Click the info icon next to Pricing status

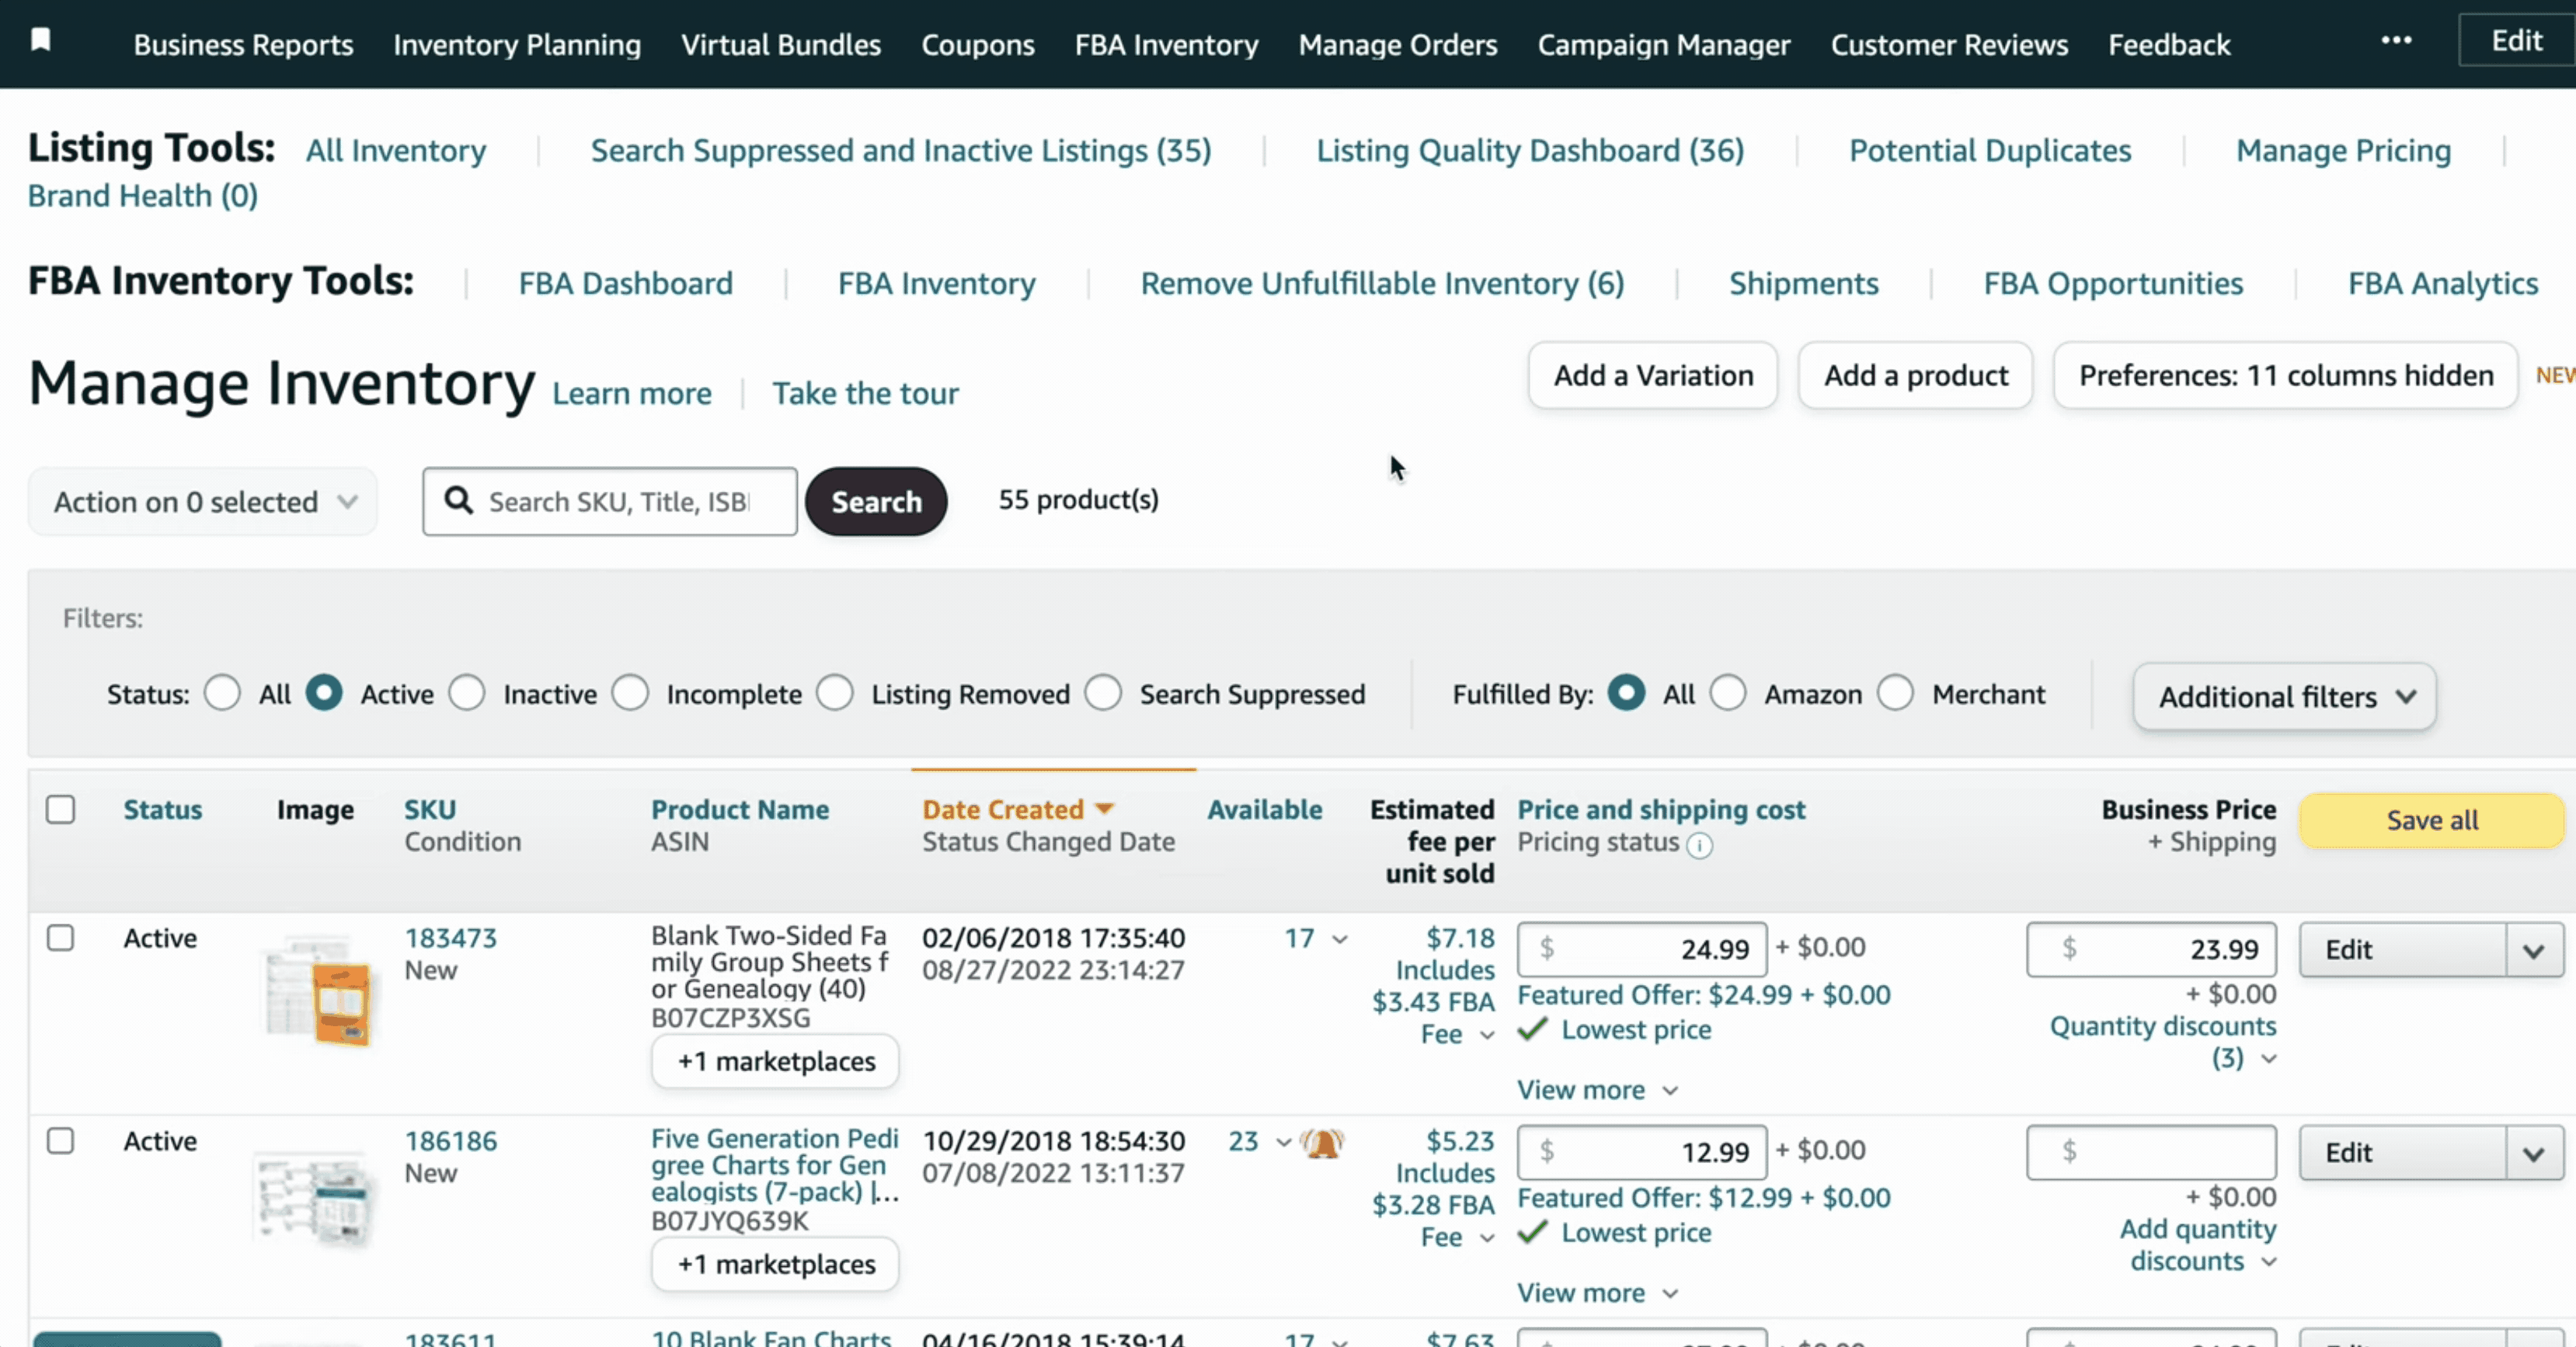(x=1701, y=846)
